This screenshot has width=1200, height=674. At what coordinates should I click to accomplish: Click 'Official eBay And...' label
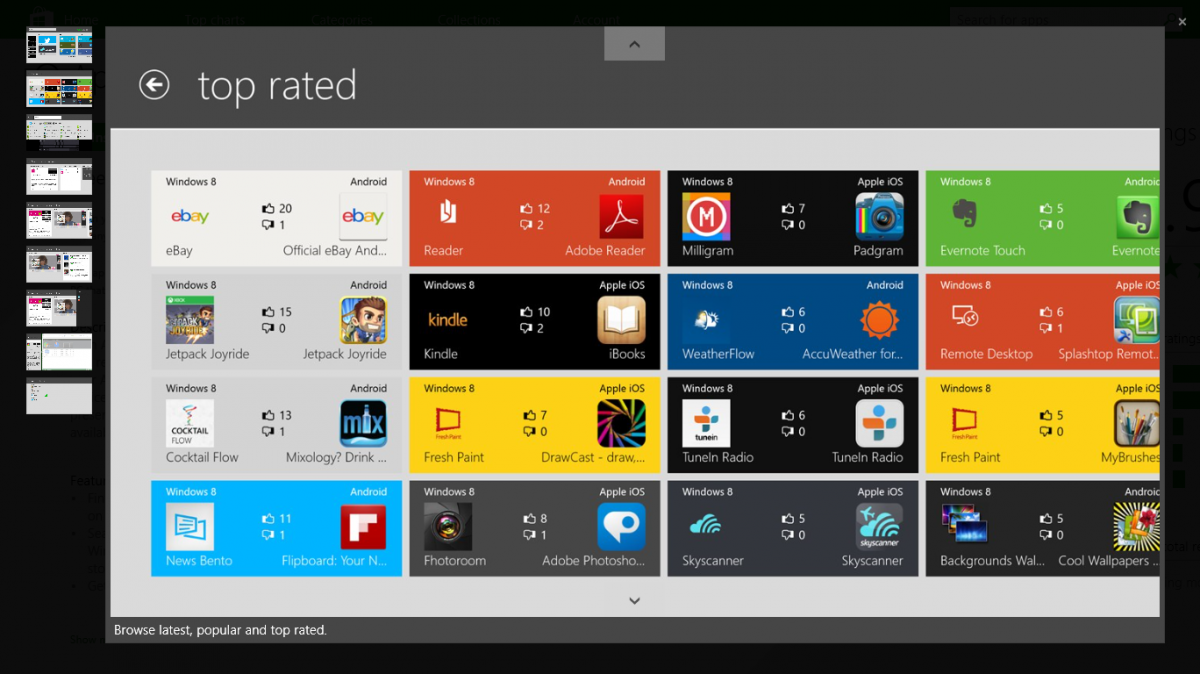pos(335,251)
